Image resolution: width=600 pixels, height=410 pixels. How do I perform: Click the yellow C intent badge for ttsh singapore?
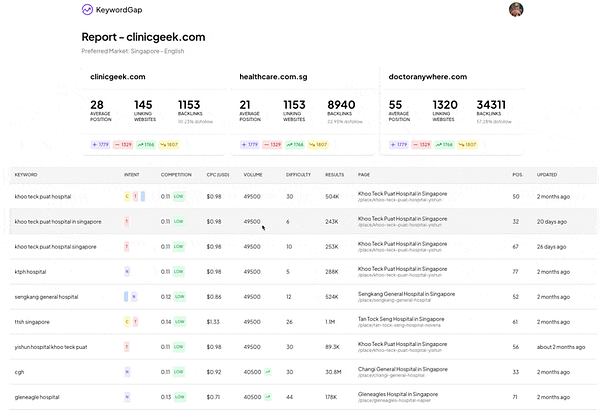coord(127,322)
